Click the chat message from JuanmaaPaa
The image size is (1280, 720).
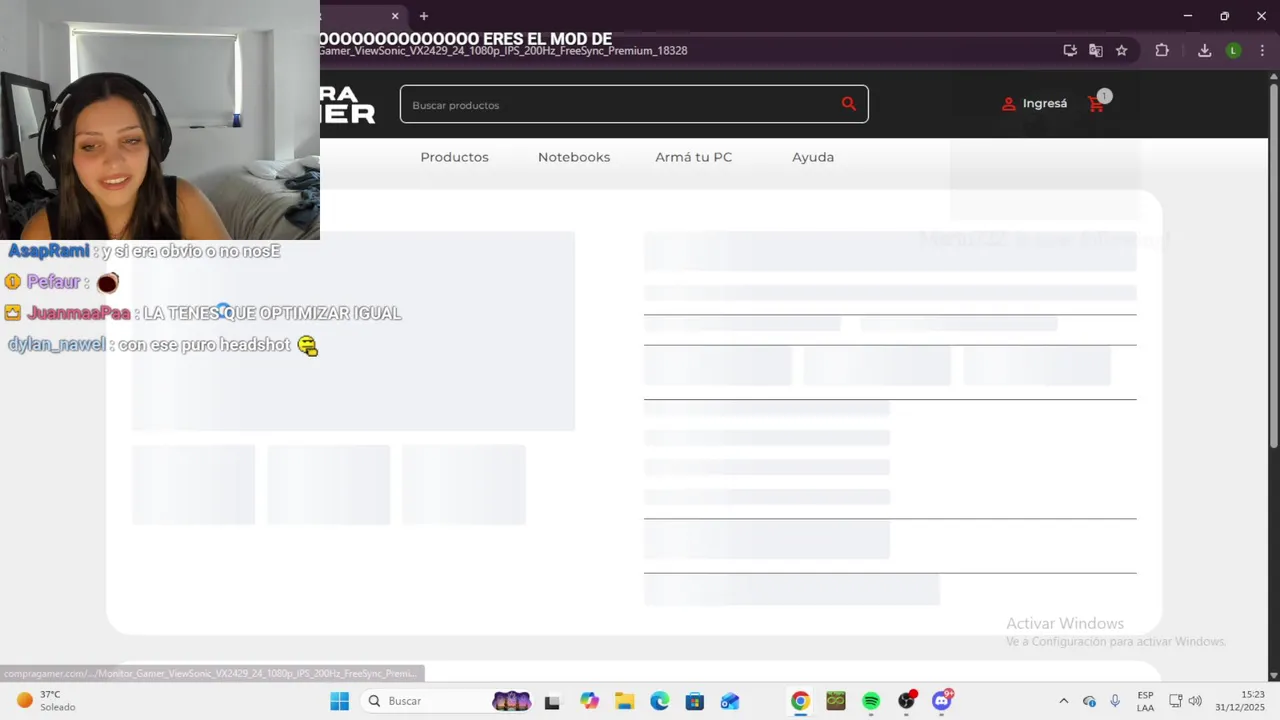click(203, 313)
